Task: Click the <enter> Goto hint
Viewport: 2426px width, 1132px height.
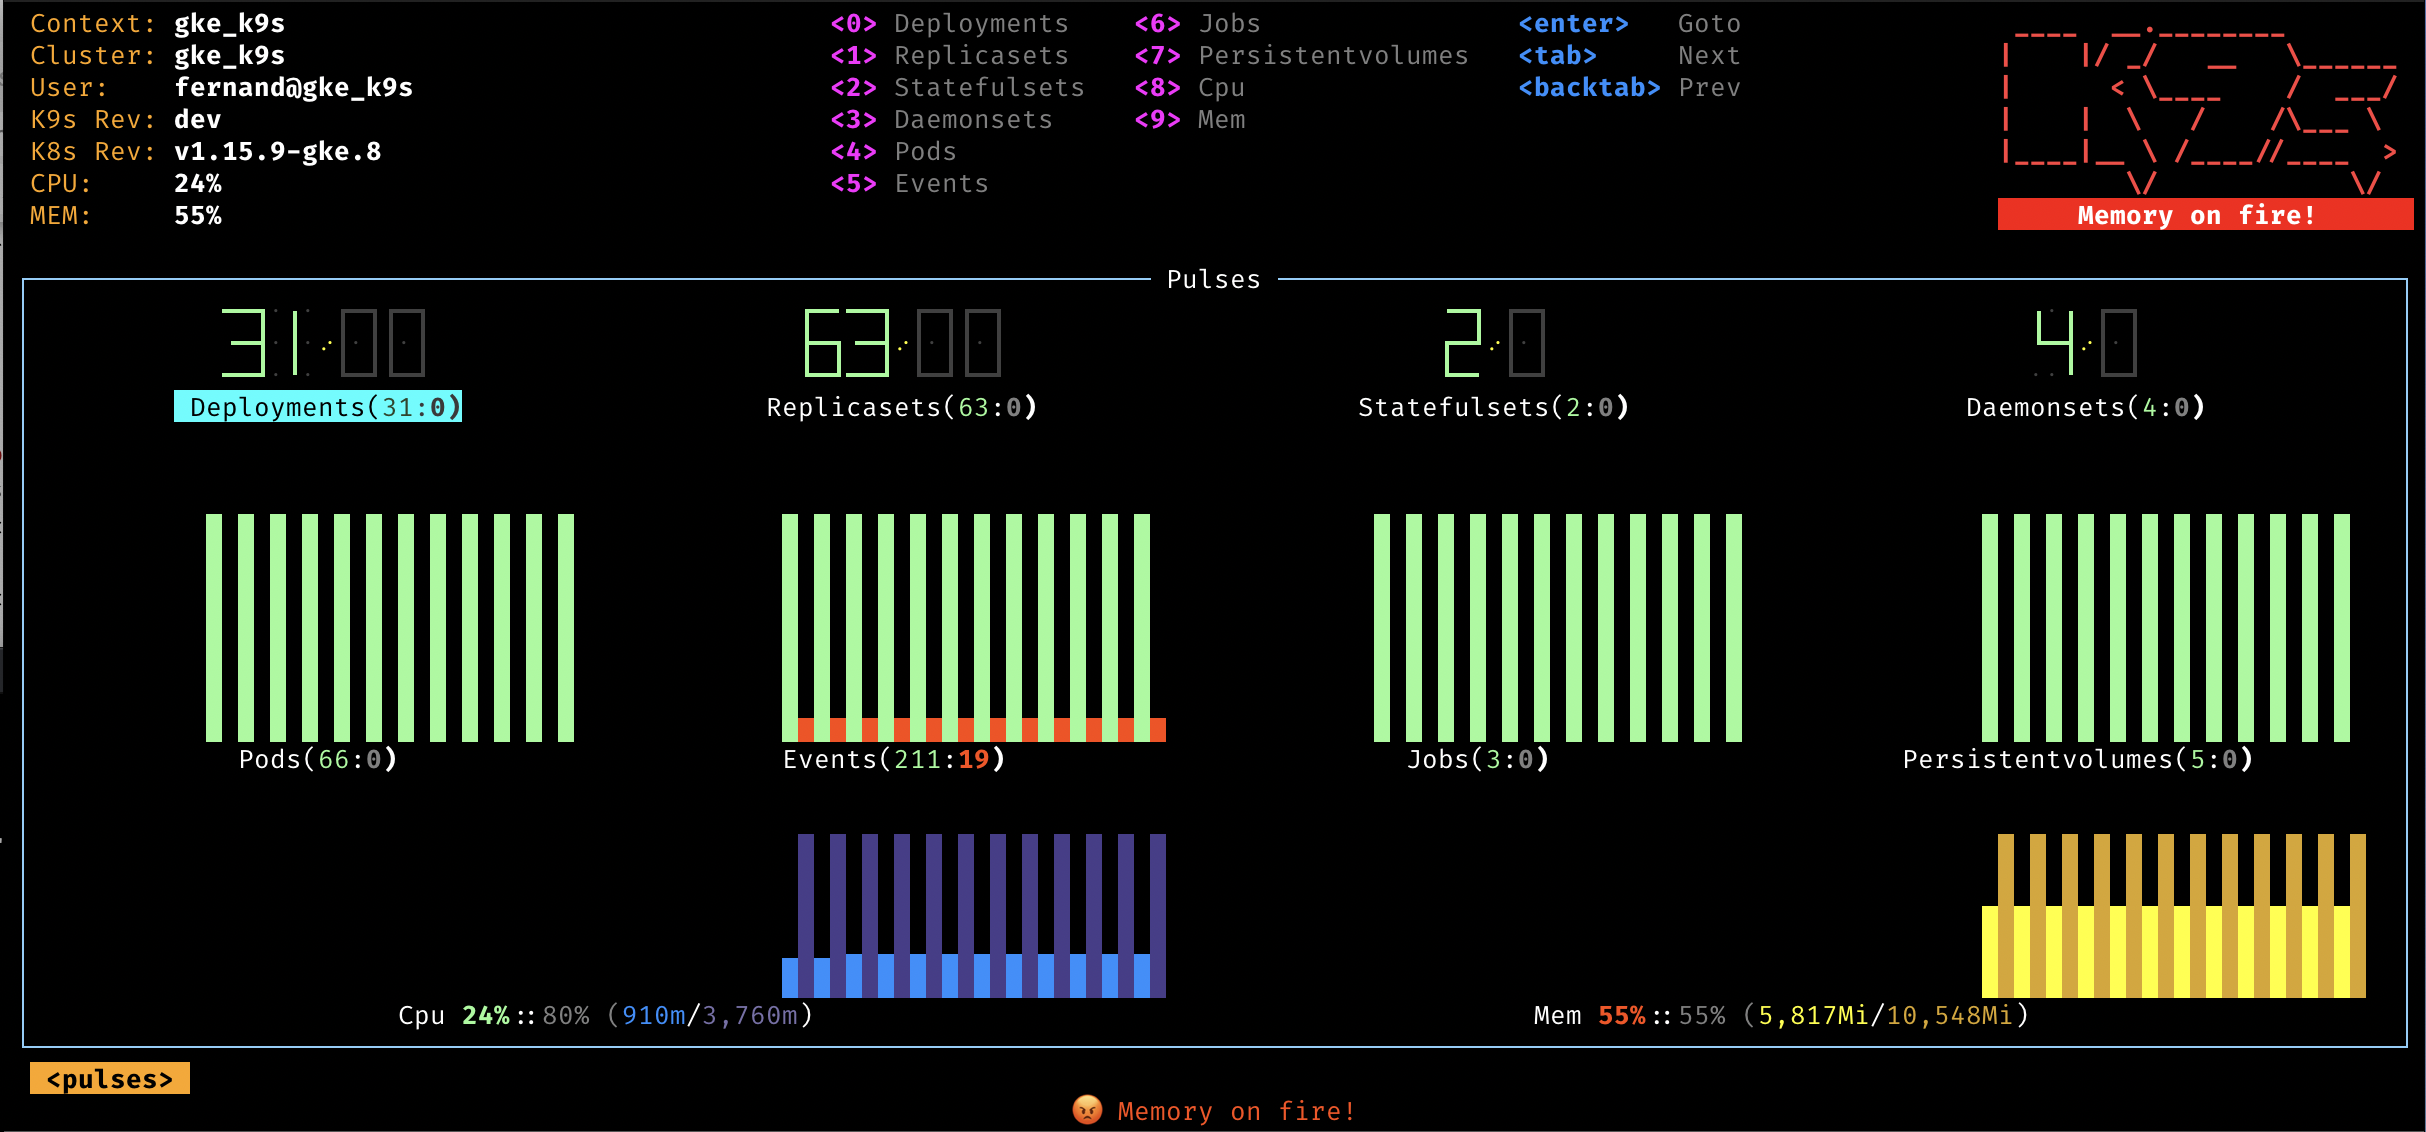Action: [x=1629, y=23]
